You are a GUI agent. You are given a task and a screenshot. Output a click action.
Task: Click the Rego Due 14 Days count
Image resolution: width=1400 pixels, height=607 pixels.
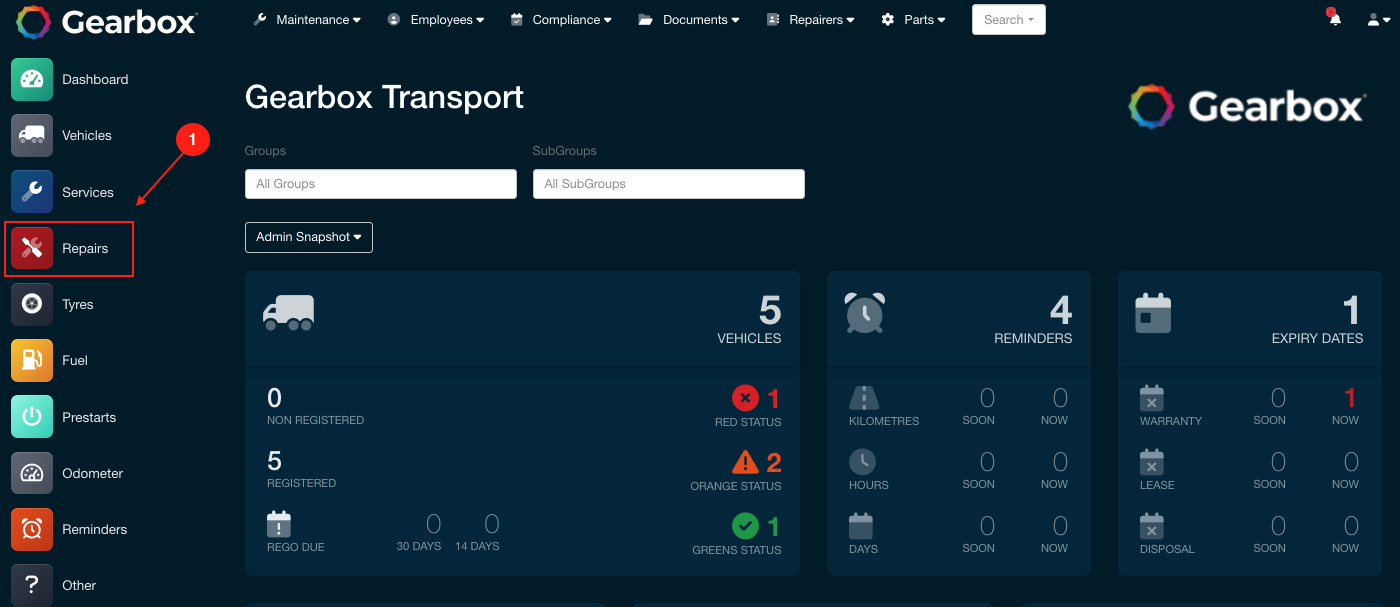pyautogui.click(x=492, y=524)
